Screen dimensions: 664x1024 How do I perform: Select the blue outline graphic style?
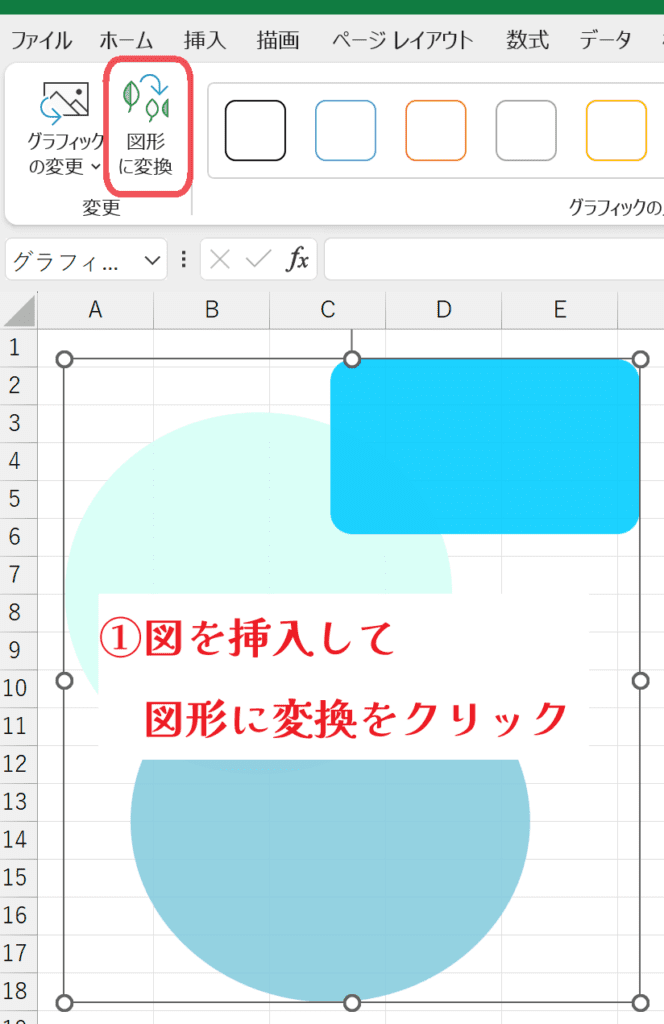click(x=345, y=130)
